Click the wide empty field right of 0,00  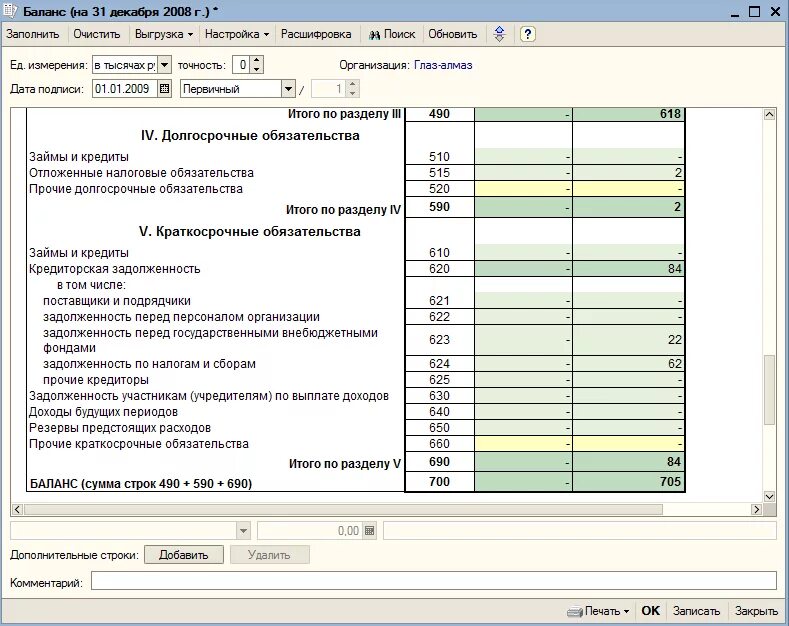pos(580,531)
